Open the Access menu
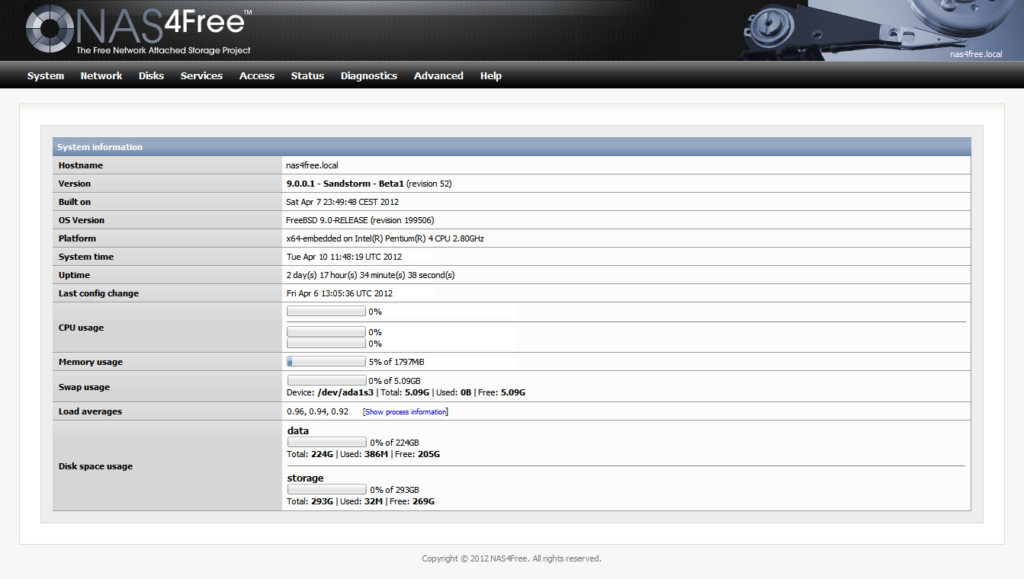1024x579 pixels. (257, 76)
